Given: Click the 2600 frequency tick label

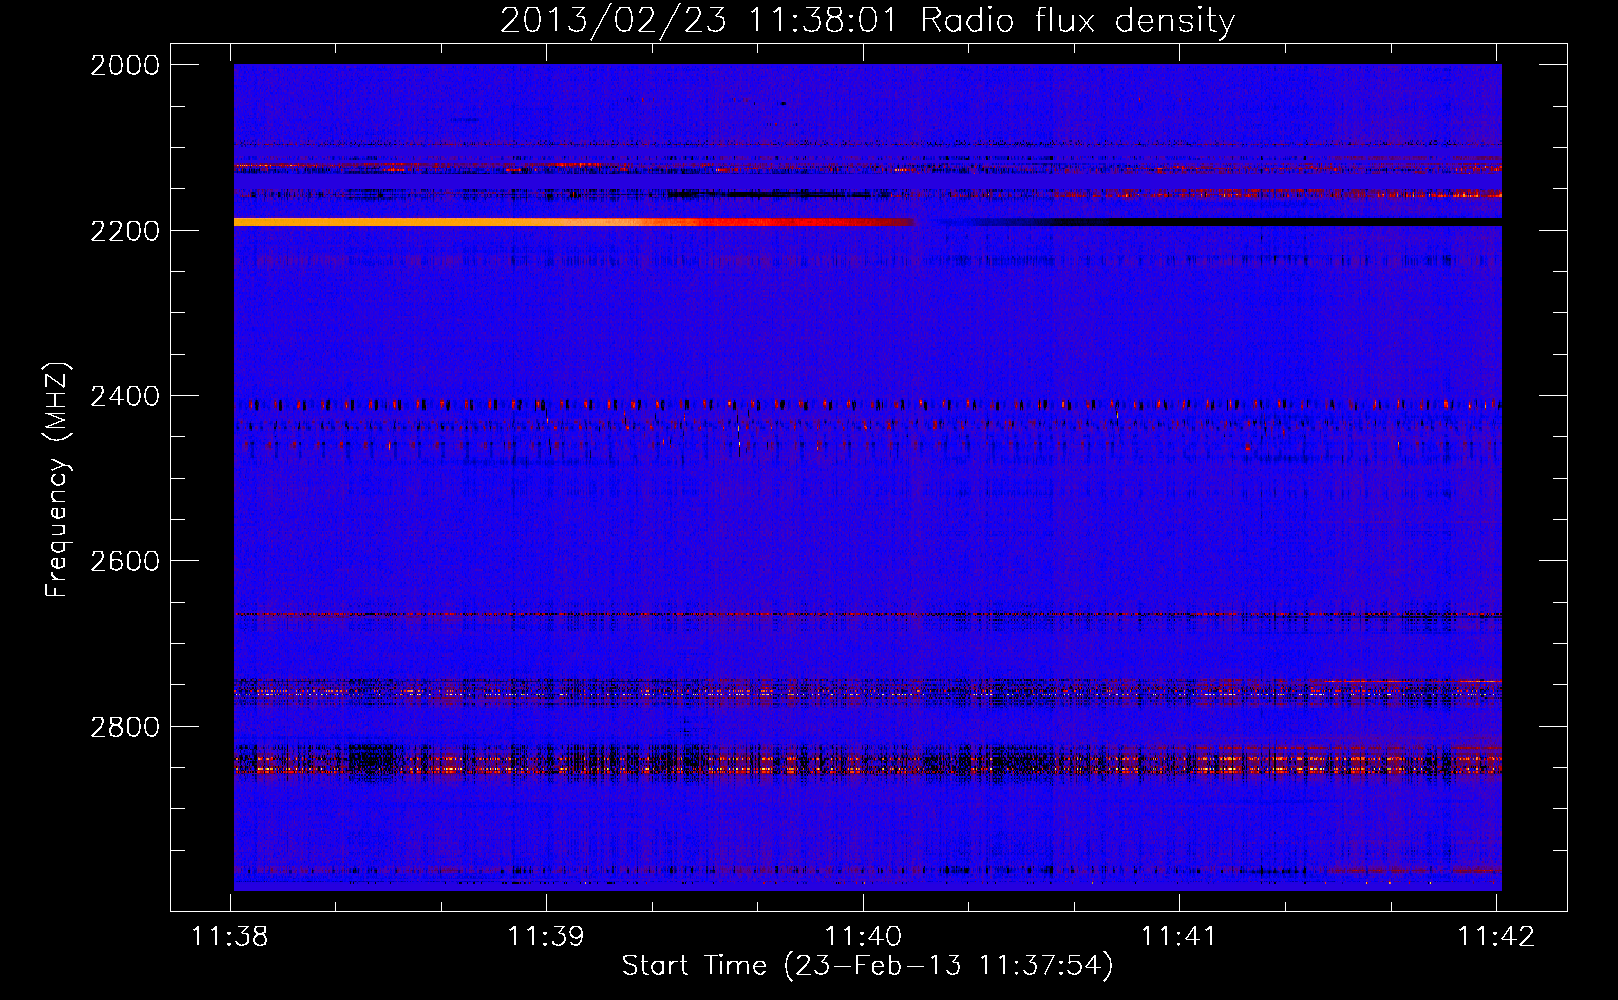Looking at the screenshot, I should (x=125, y=561).
